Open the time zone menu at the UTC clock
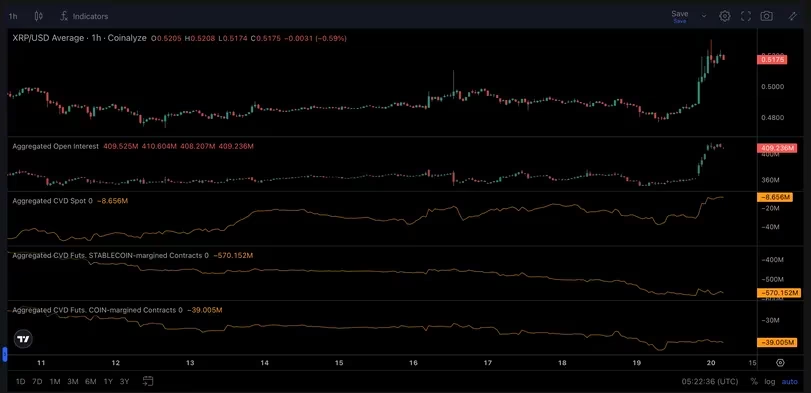Viewport: 811px width, 393px height. (710, 382)
